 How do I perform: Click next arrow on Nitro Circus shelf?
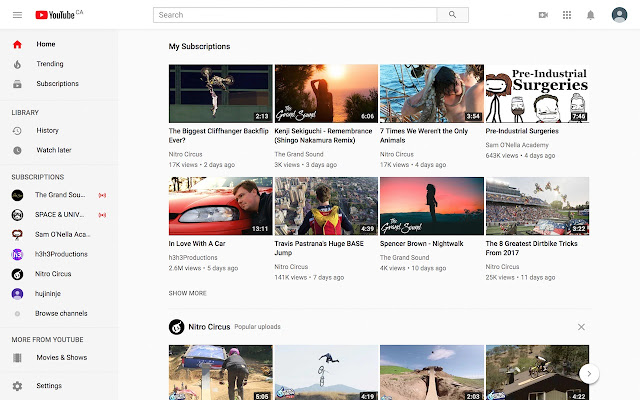[589, 373]
